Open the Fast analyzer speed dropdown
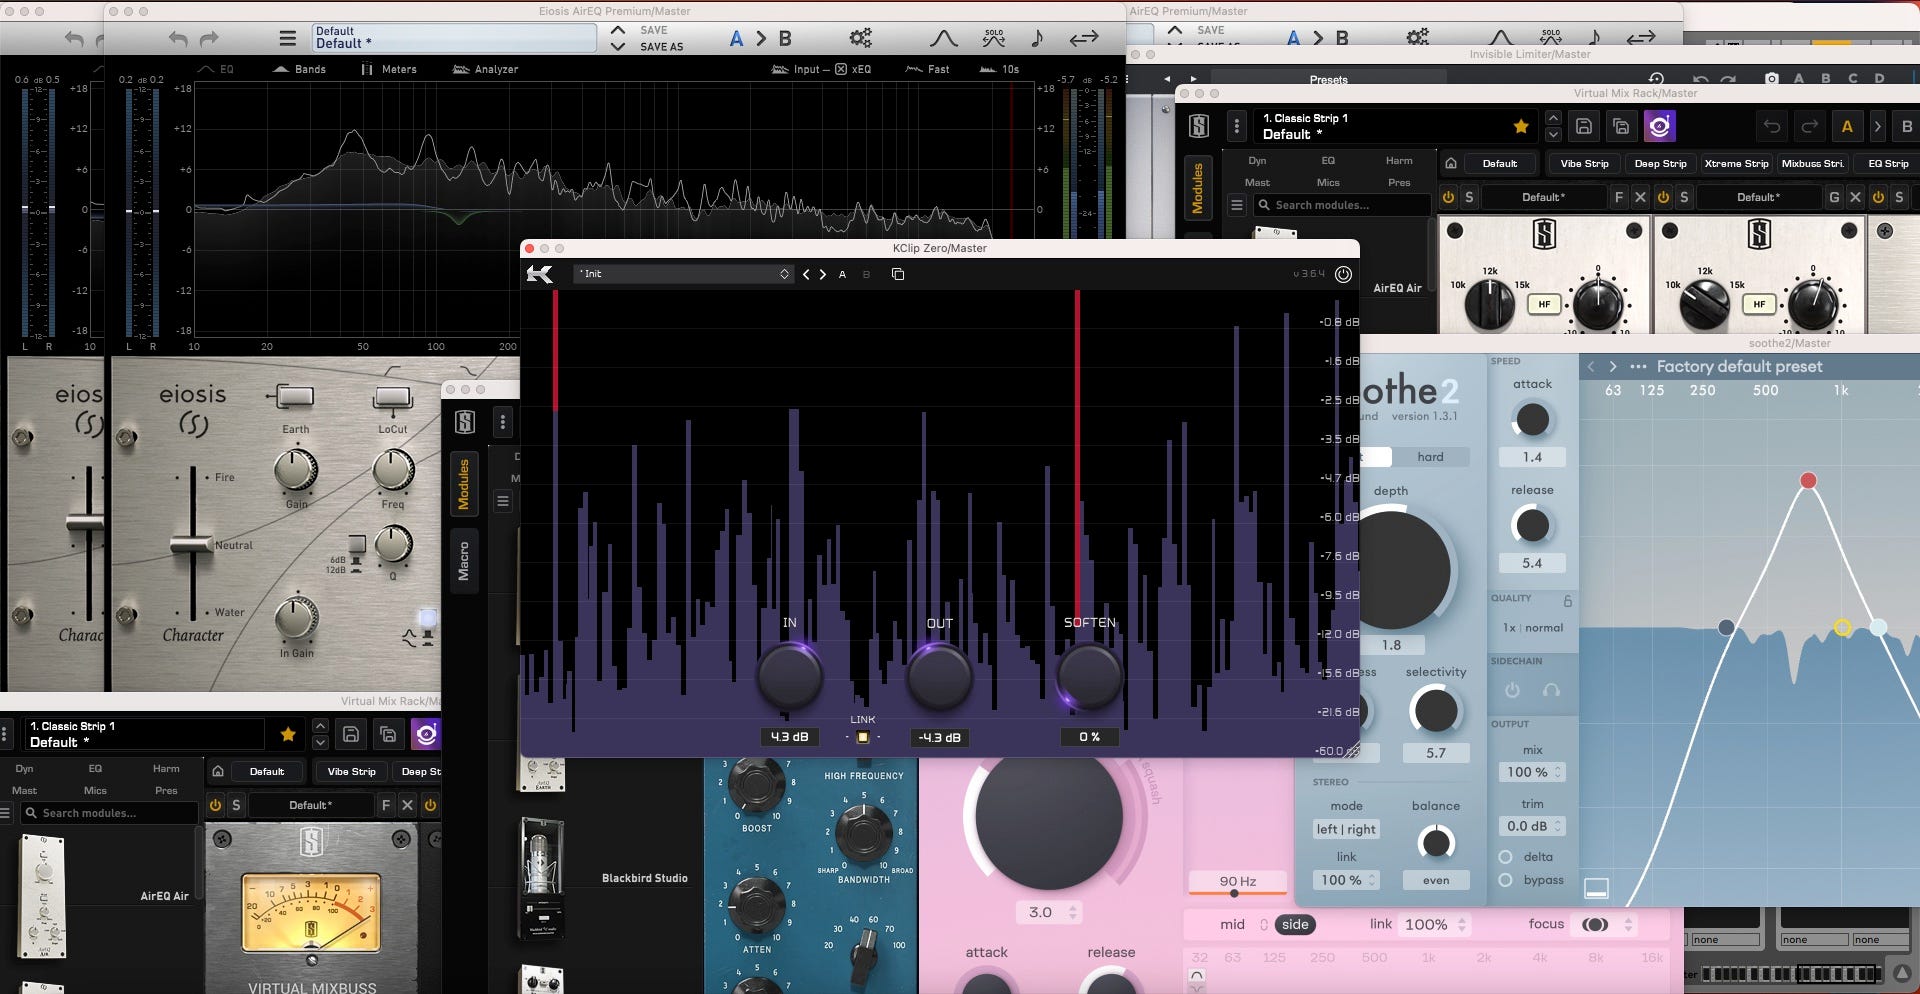 (928, 69)
